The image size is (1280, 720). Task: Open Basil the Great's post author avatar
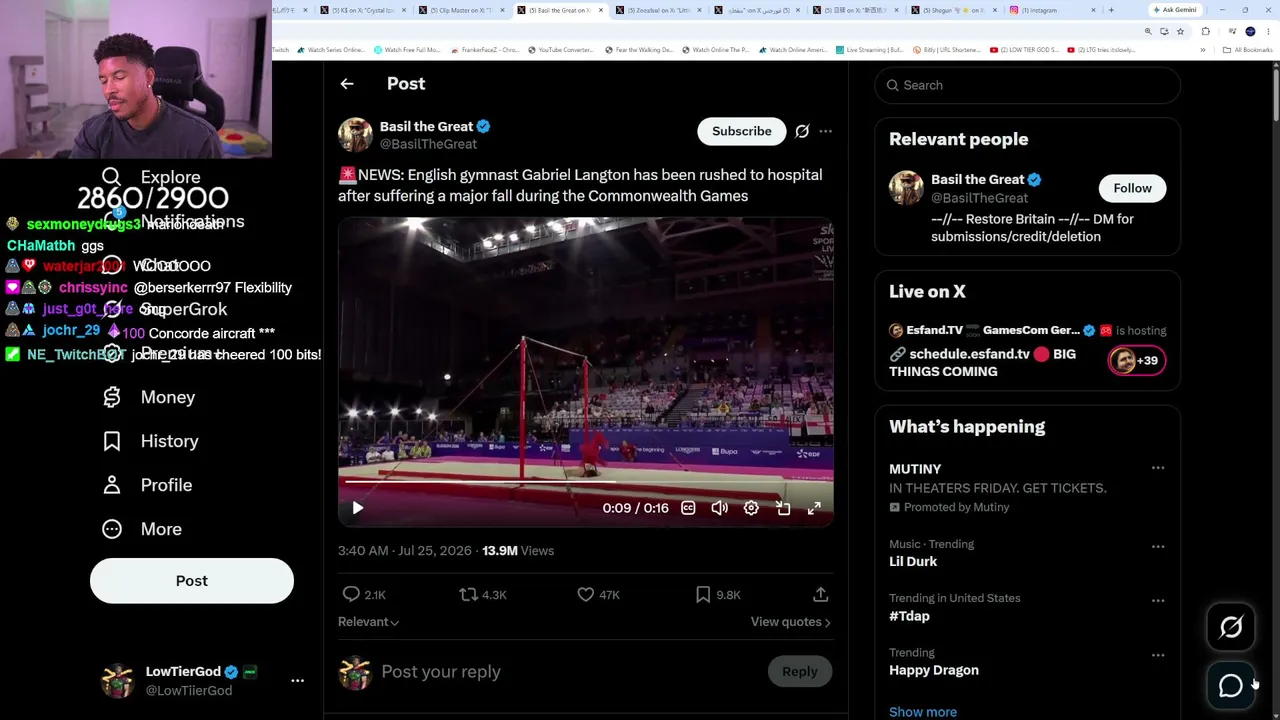[355, 135]
